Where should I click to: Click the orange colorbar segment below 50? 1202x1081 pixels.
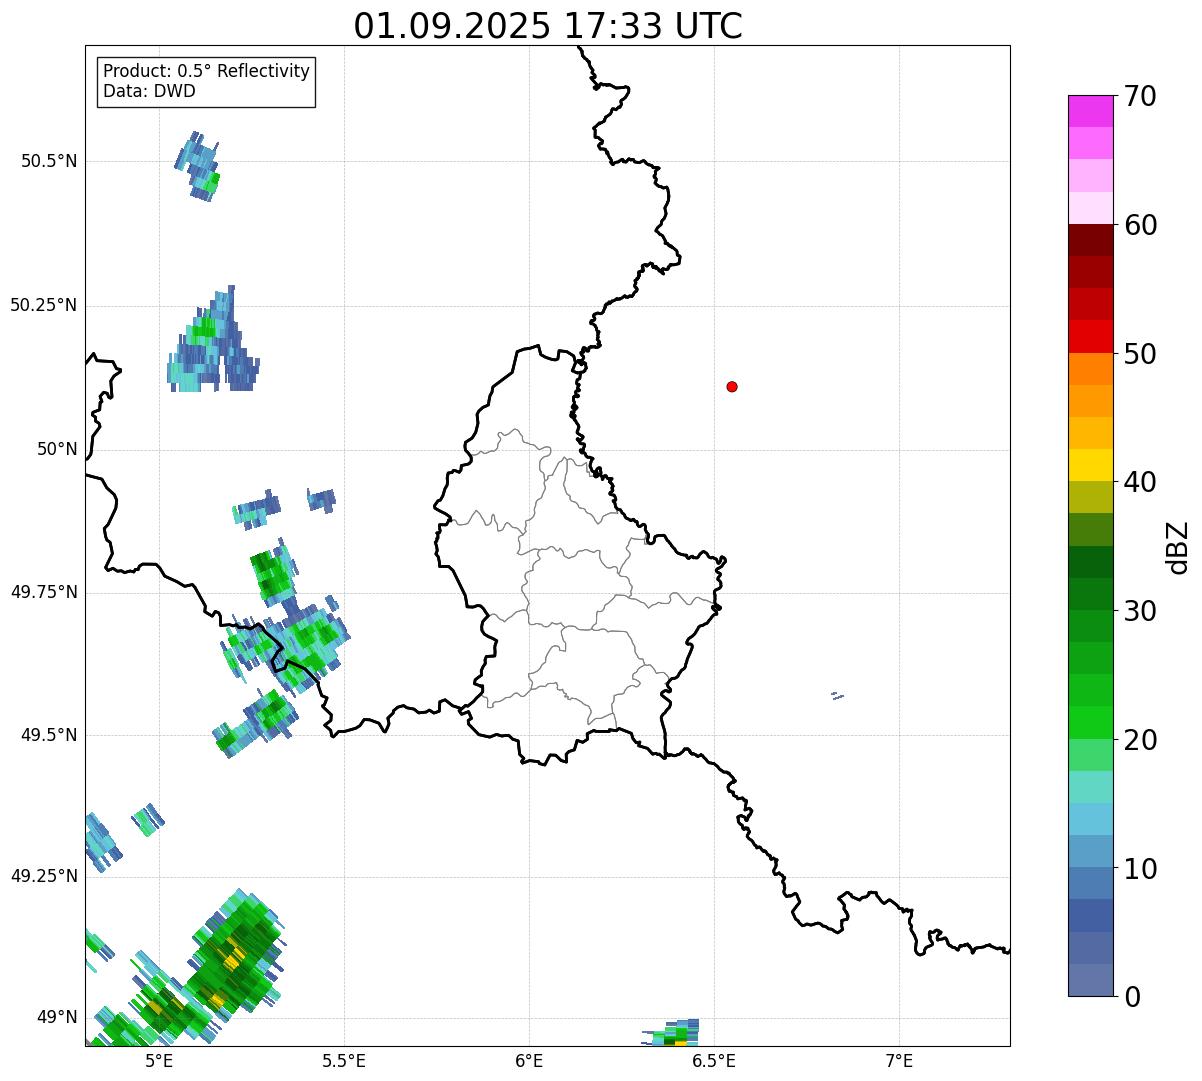[x=1090, y=368]
